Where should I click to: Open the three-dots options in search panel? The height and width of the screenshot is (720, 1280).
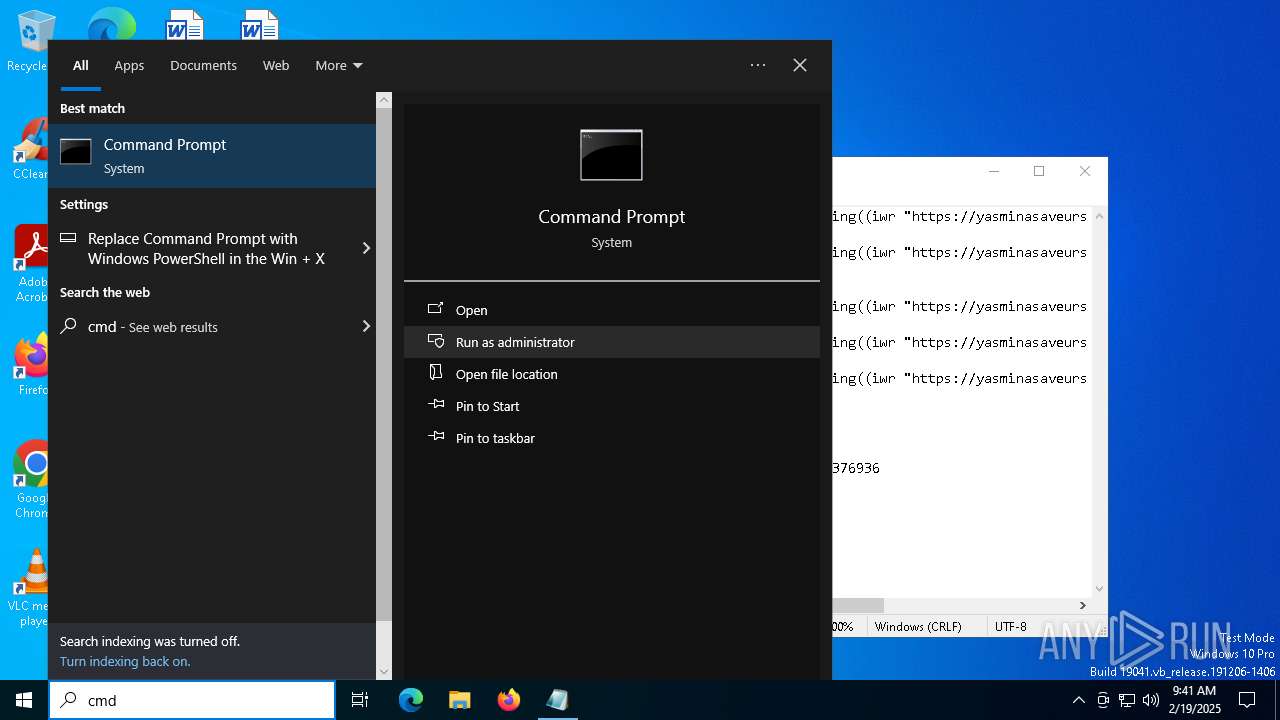tap(758, 65)
